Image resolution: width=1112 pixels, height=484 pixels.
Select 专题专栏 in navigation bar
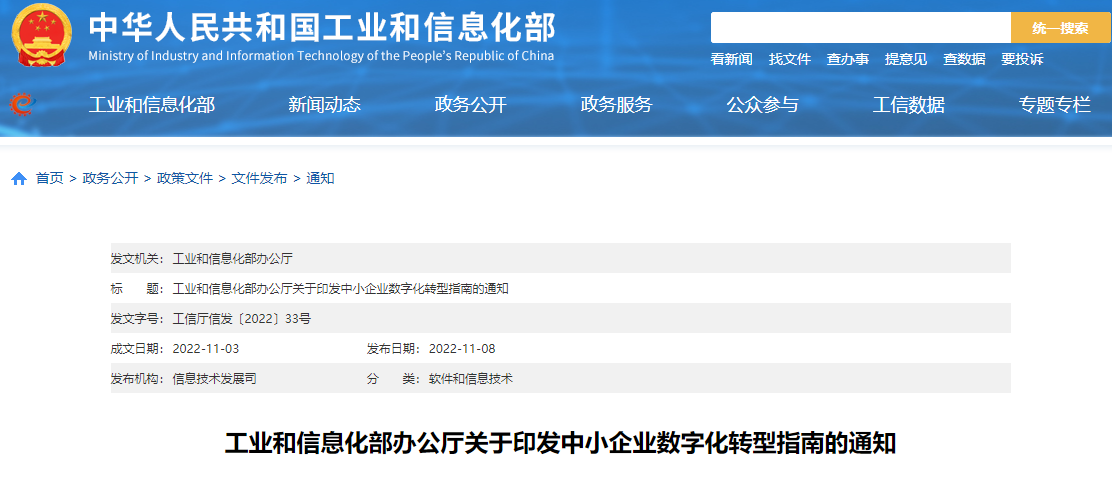click(1054, 104)
